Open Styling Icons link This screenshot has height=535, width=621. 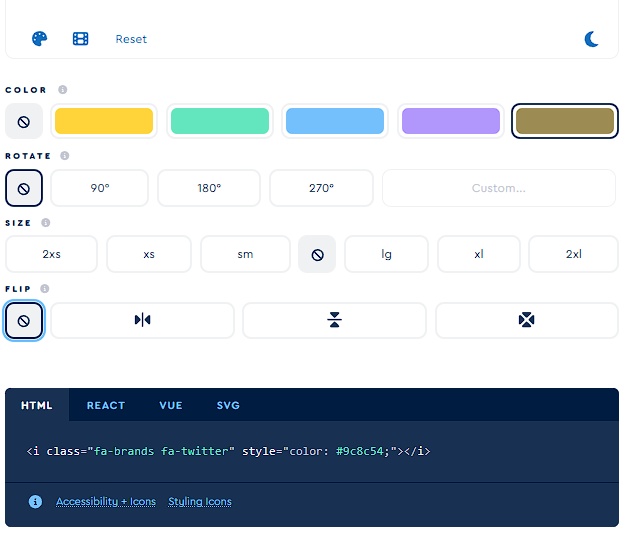coord(200,502)
